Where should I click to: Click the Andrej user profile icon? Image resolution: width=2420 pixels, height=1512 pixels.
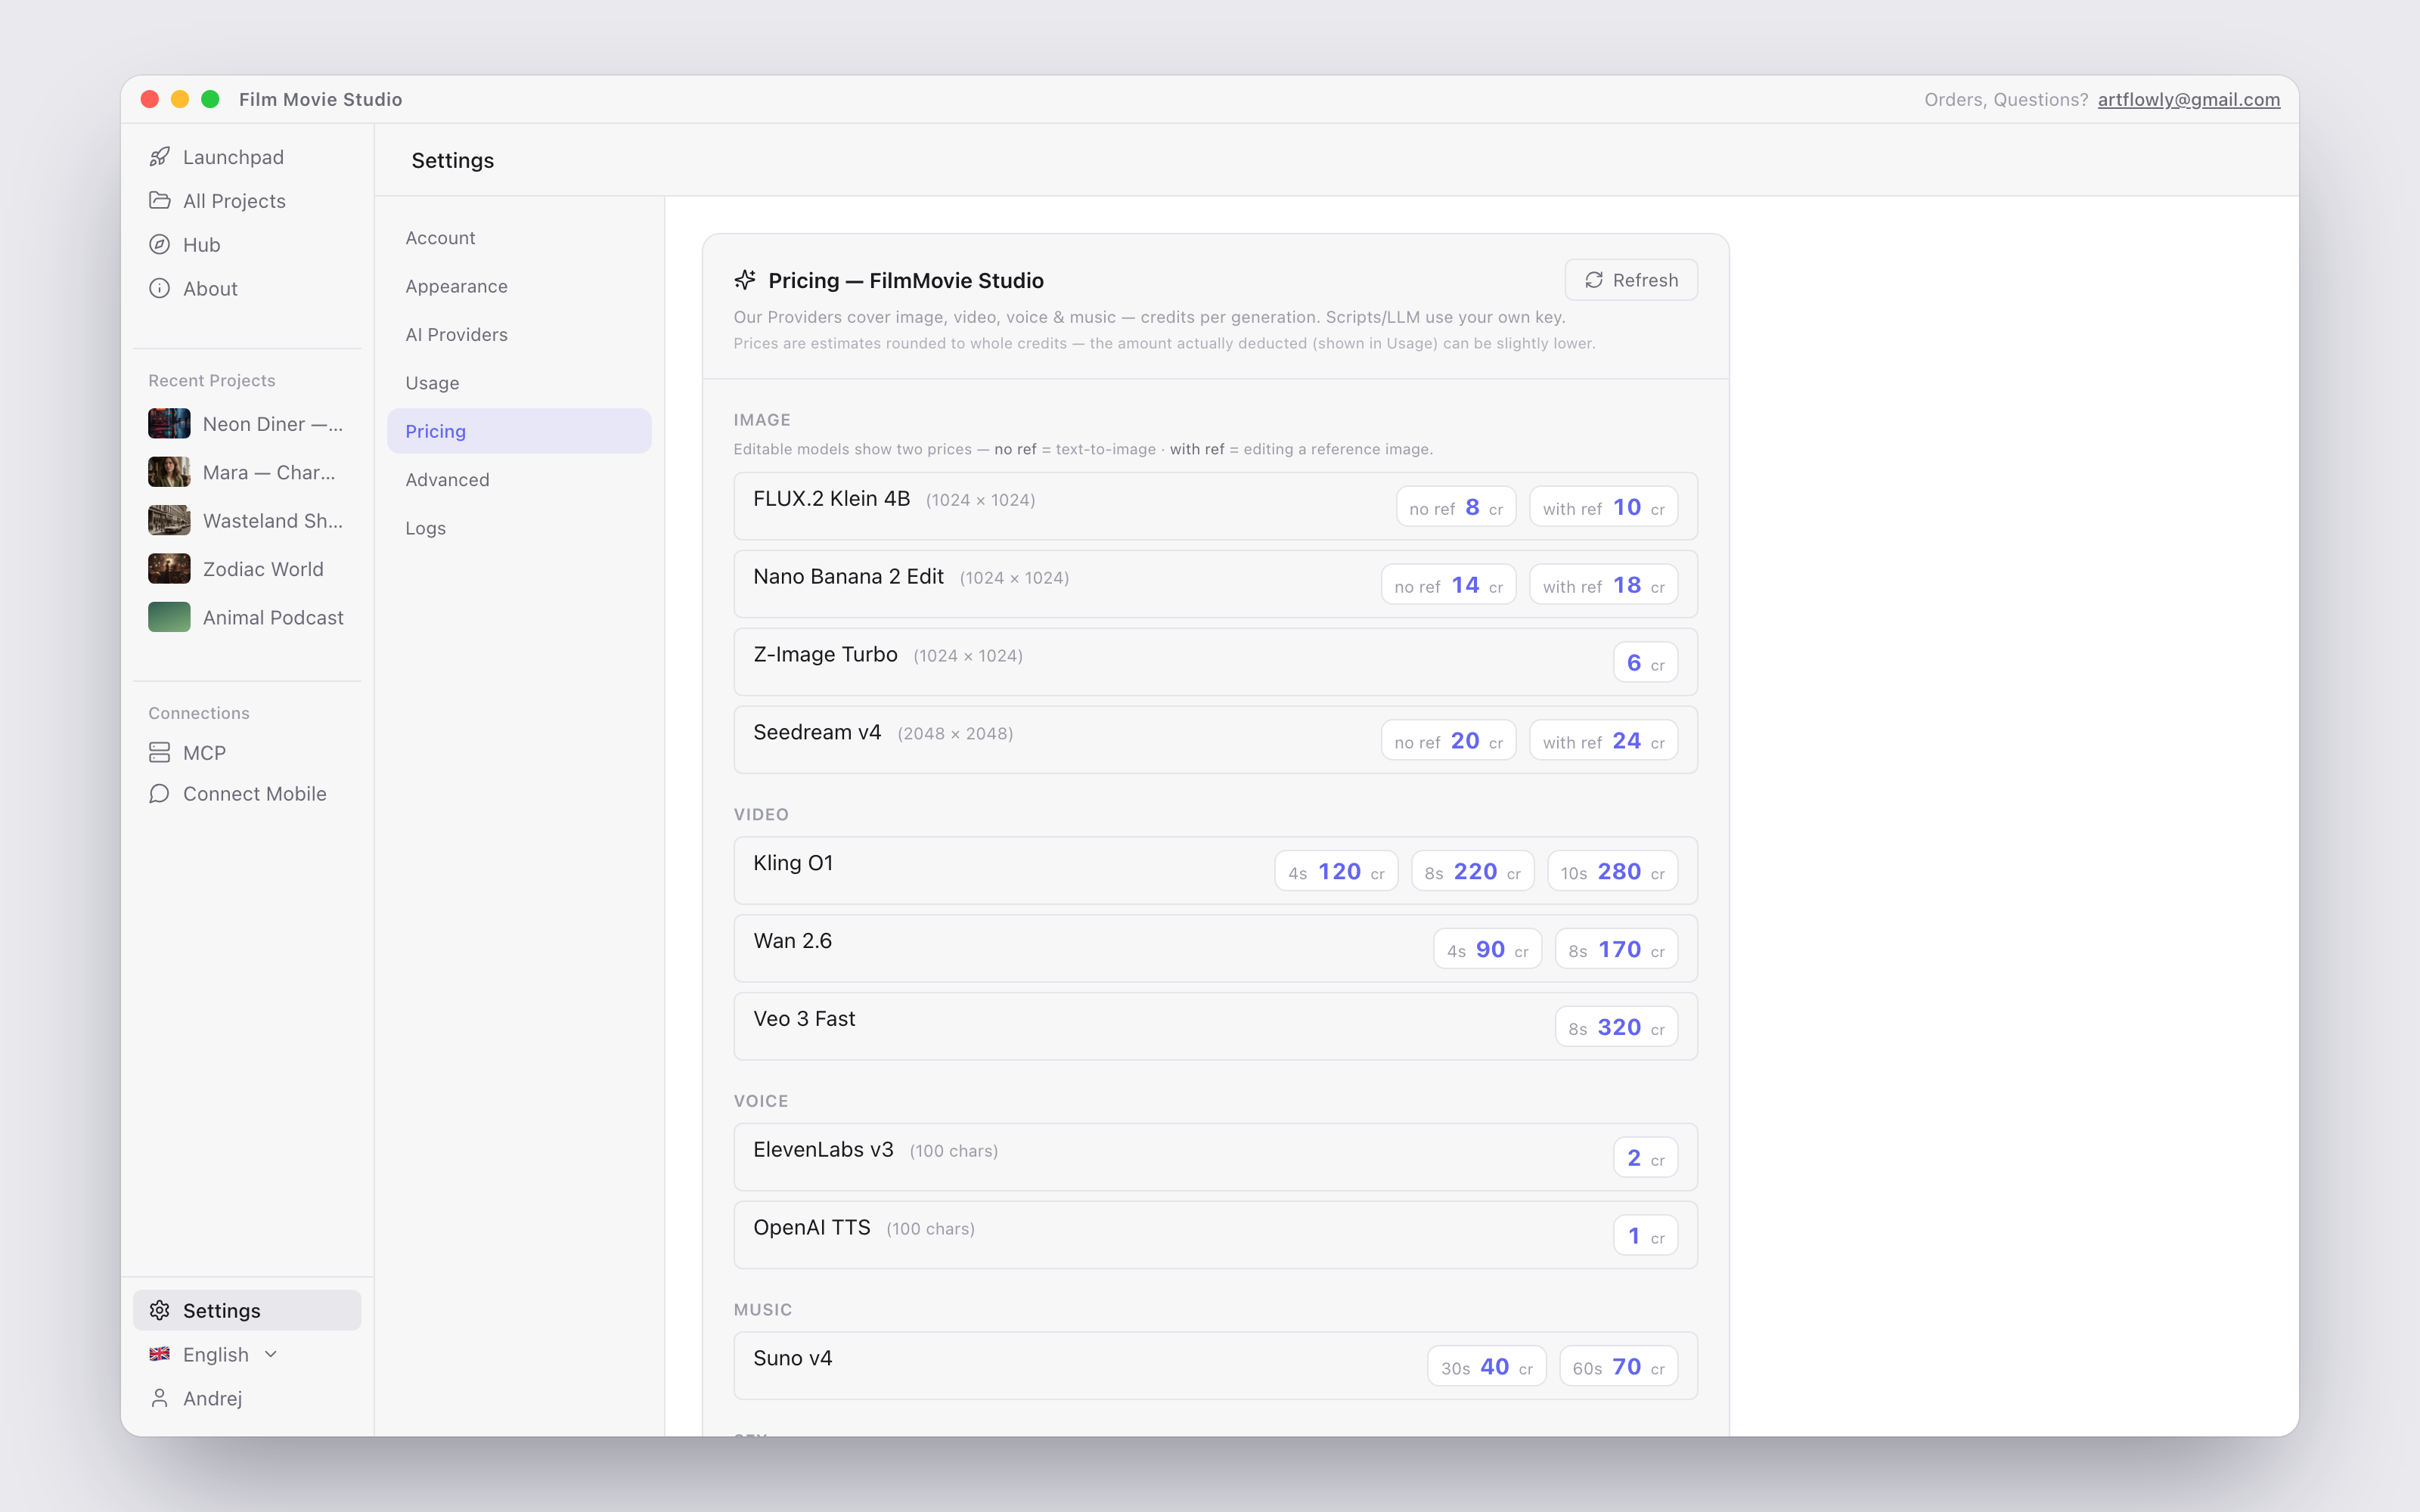(159, 1398)
